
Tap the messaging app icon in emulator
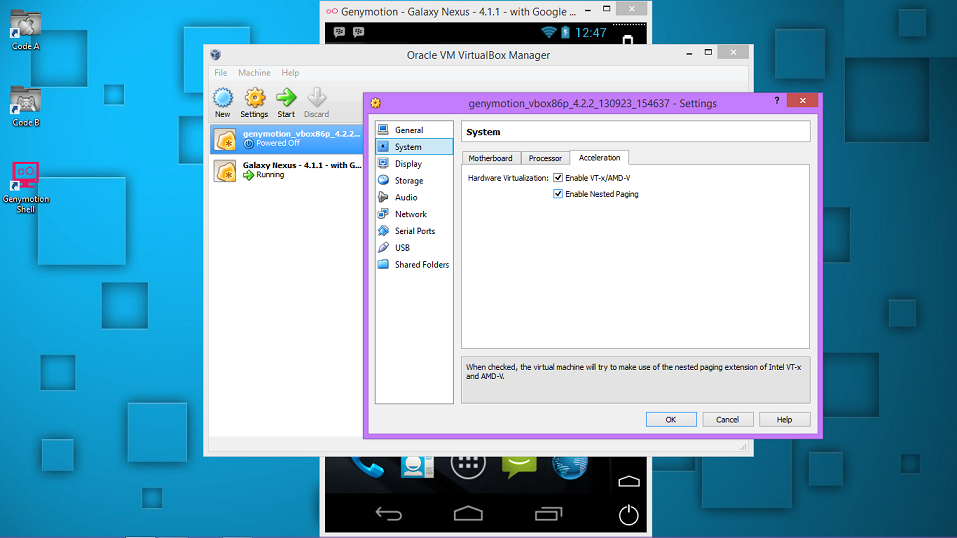(x=519, y=467)
